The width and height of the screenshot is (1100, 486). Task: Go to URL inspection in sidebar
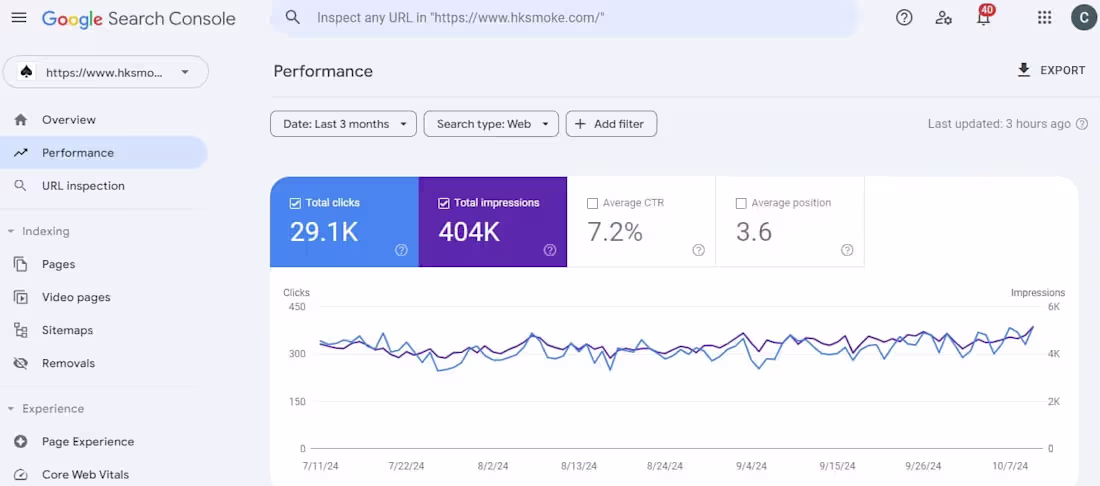(83, 186)
